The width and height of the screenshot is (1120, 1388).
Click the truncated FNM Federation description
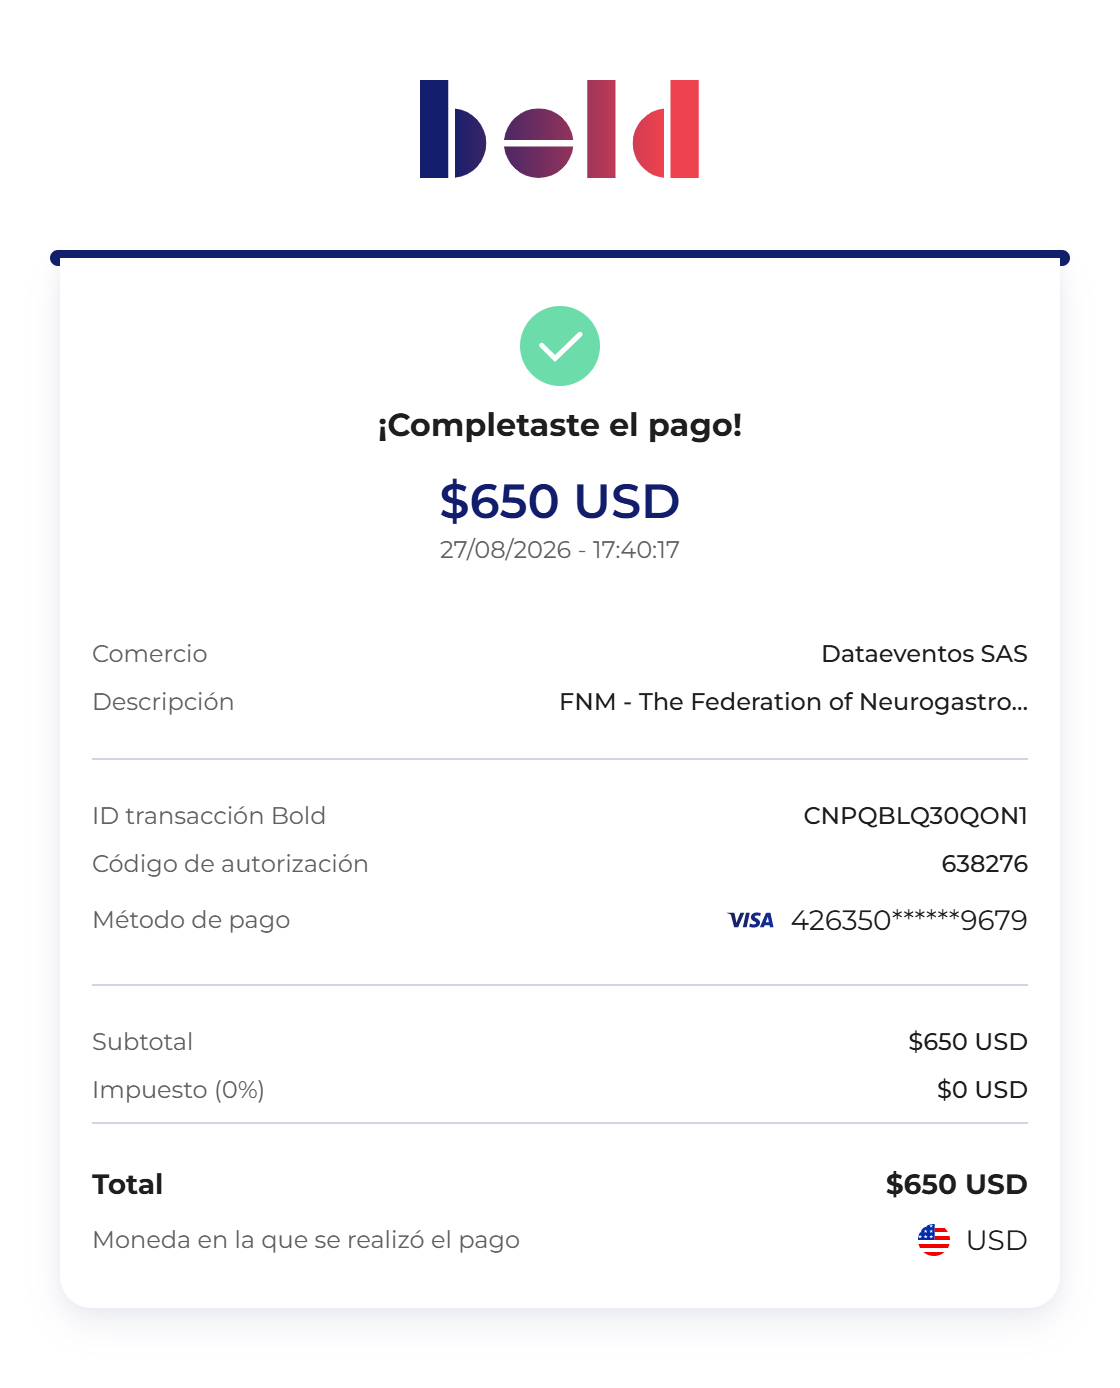point(793,702)
